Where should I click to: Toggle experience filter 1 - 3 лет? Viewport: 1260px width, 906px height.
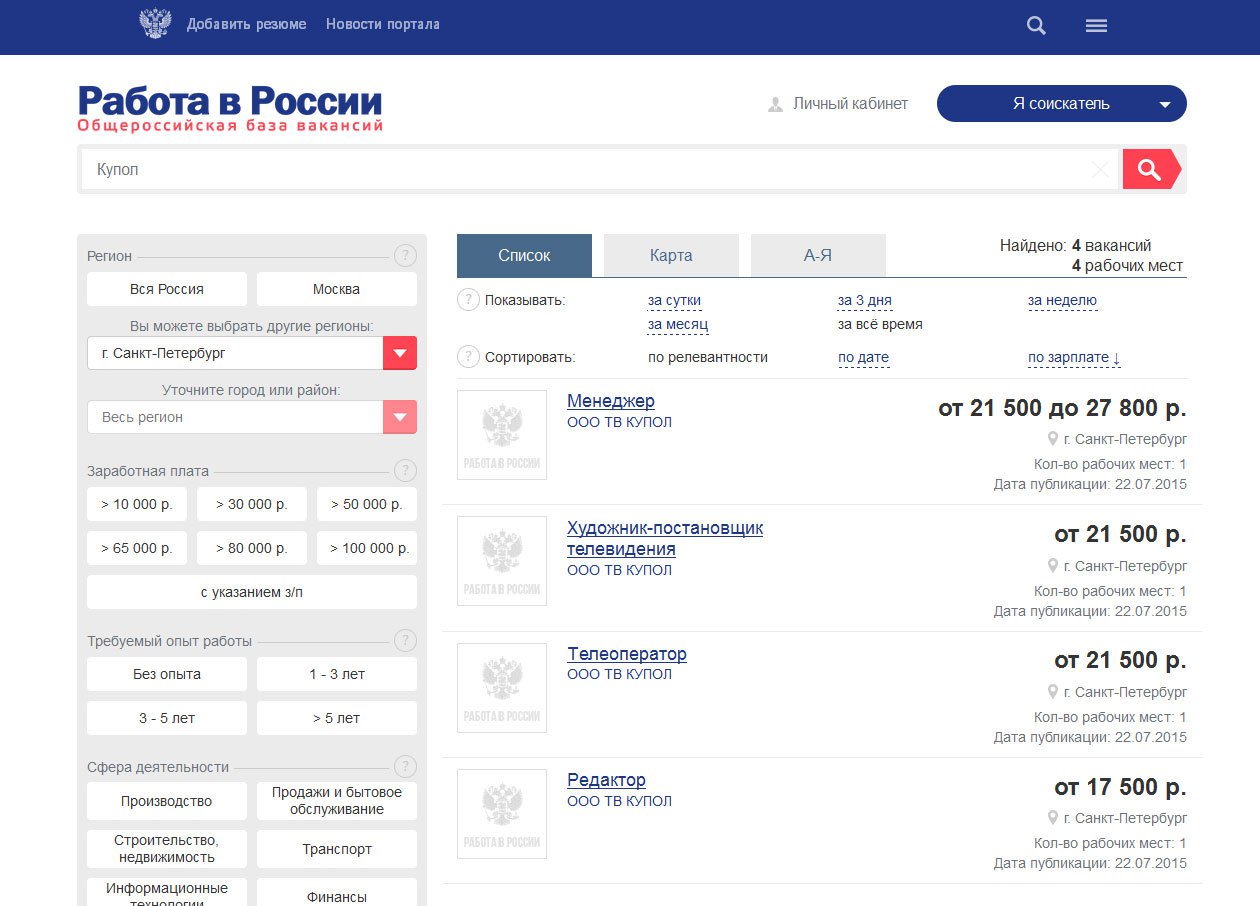pos(337,674)
